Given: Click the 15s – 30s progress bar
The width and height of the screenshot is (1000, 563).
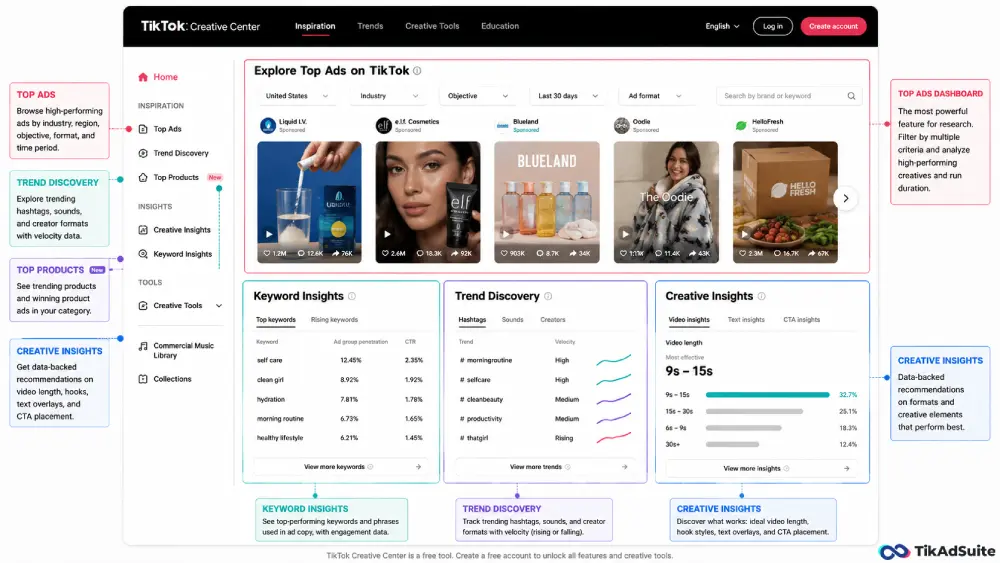Looking at the screenshot, I should point(754,411).
